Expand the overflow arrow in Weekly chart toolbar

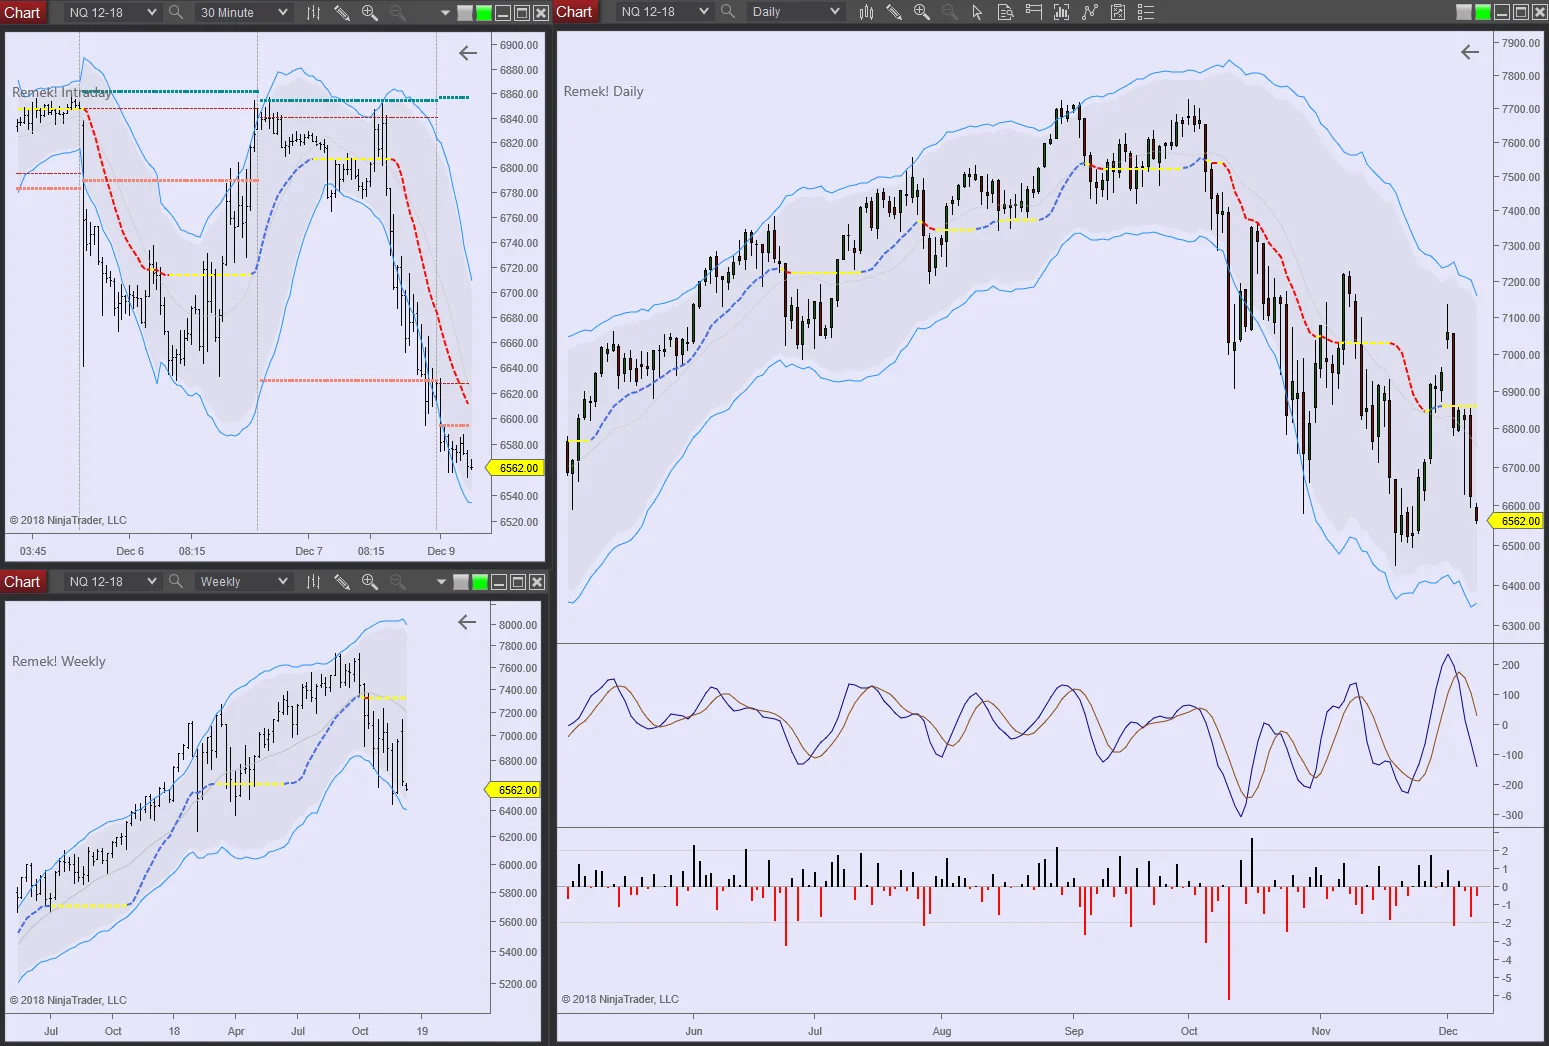tap(441, 583)
